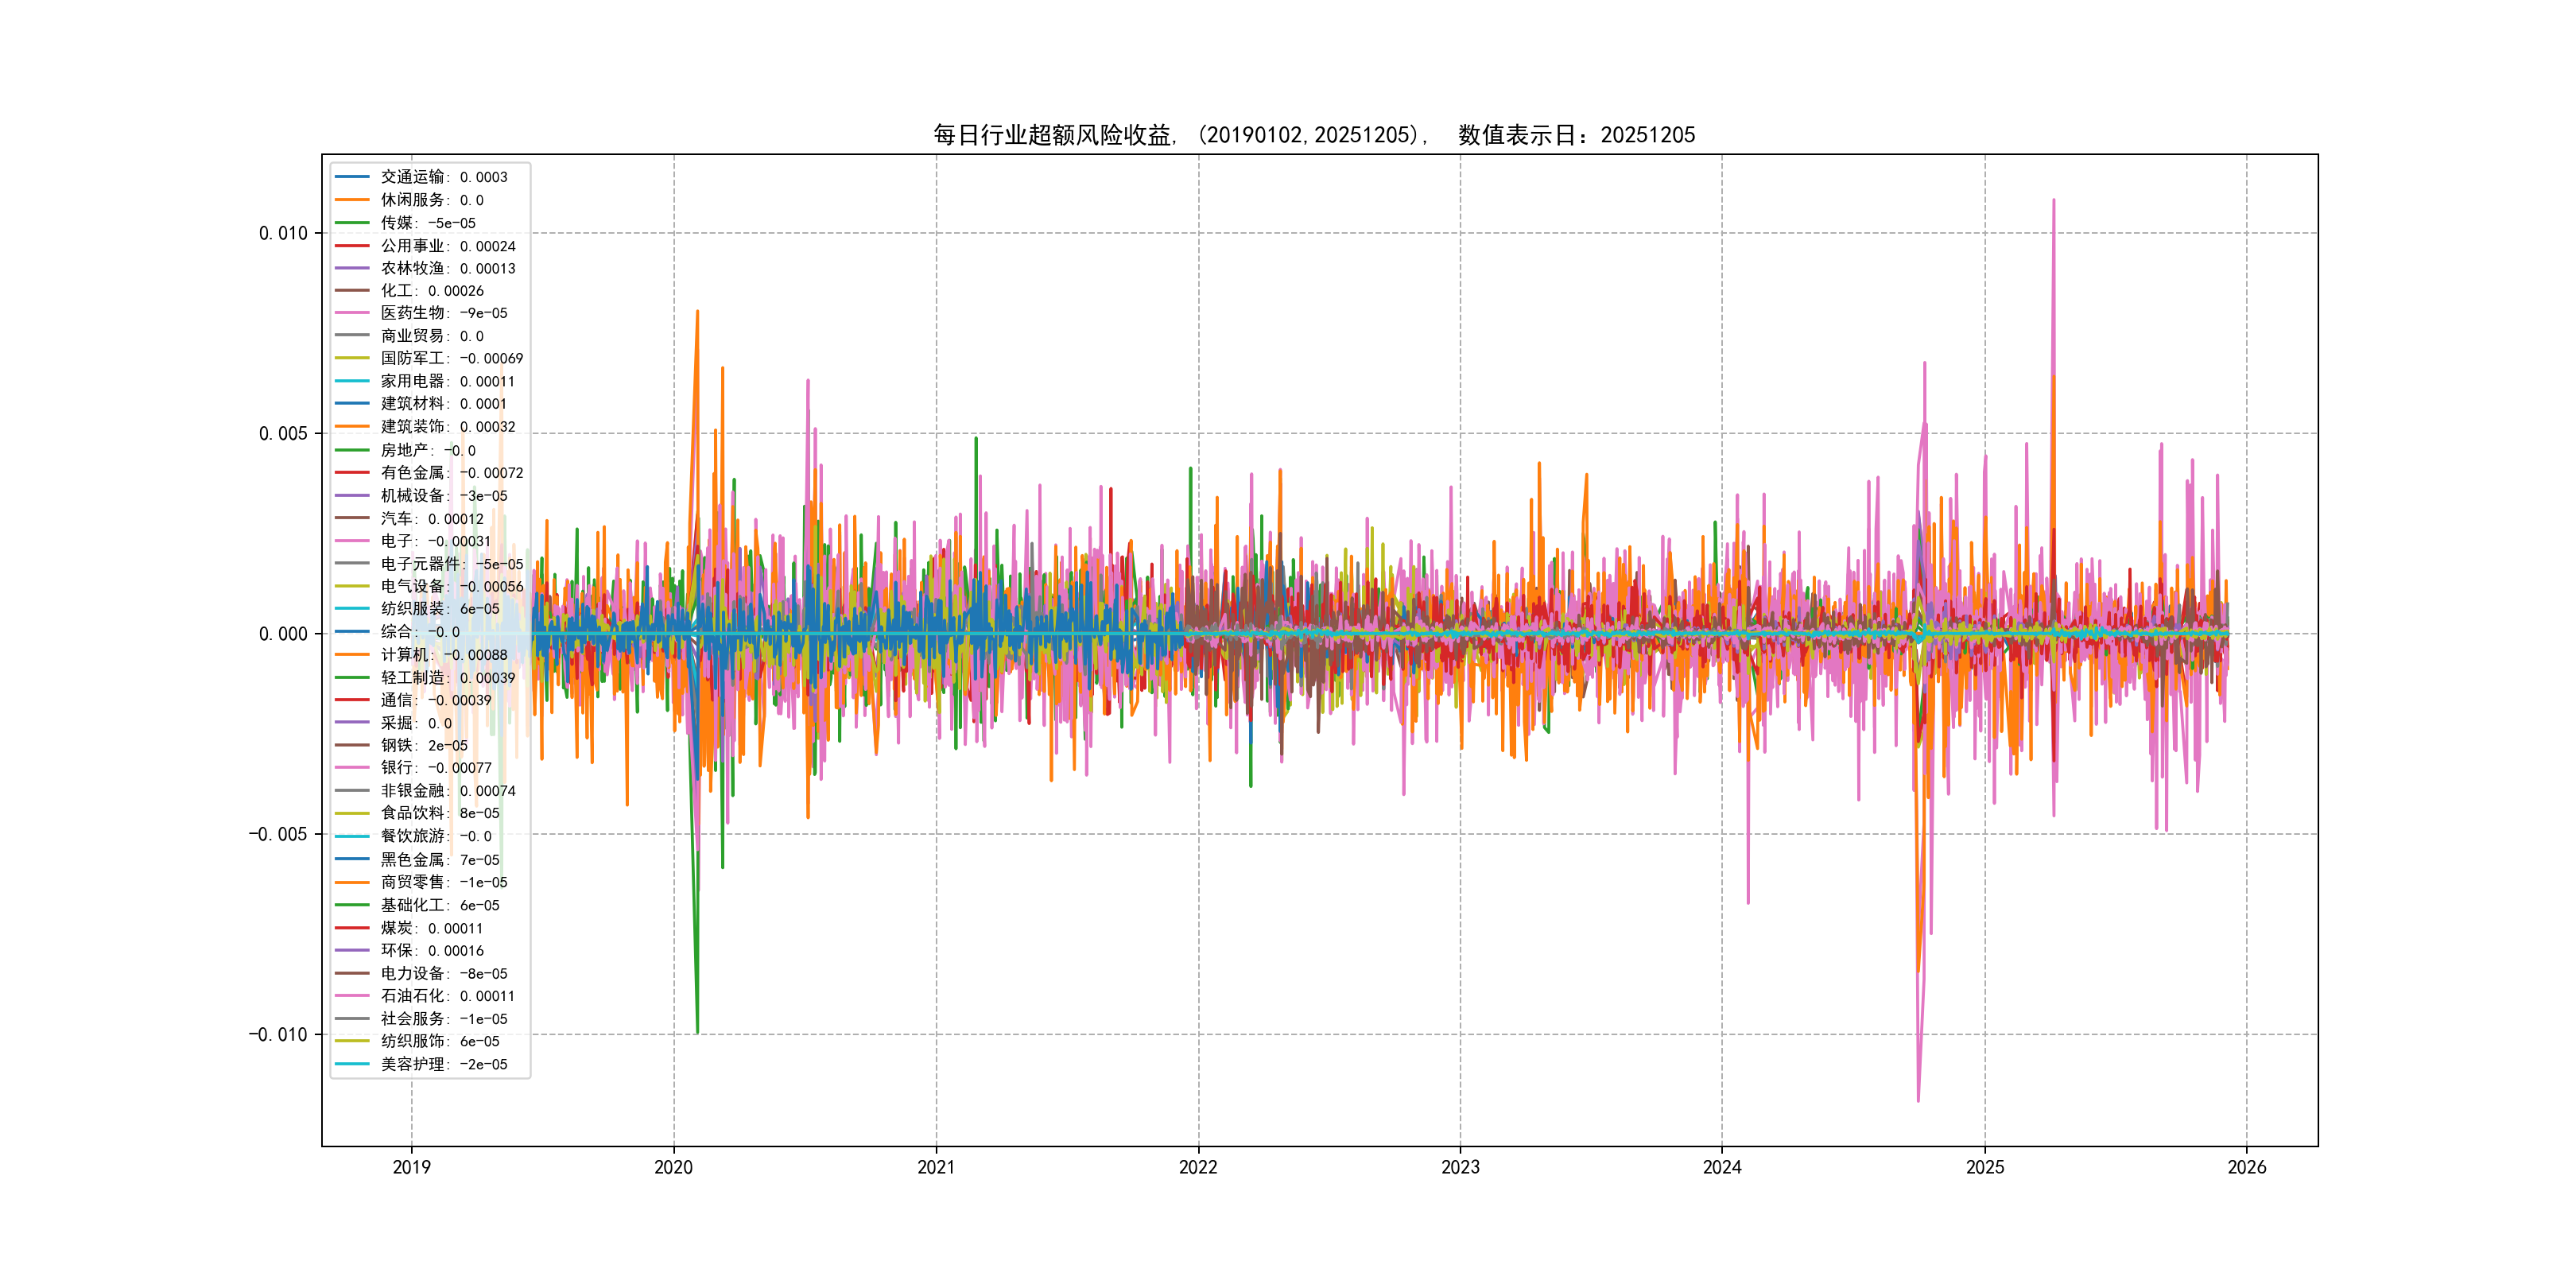Click the 2022 x-axis tick label
The height and width of the screenshot is (1288, 2576).
(x=1198, y=1167)
